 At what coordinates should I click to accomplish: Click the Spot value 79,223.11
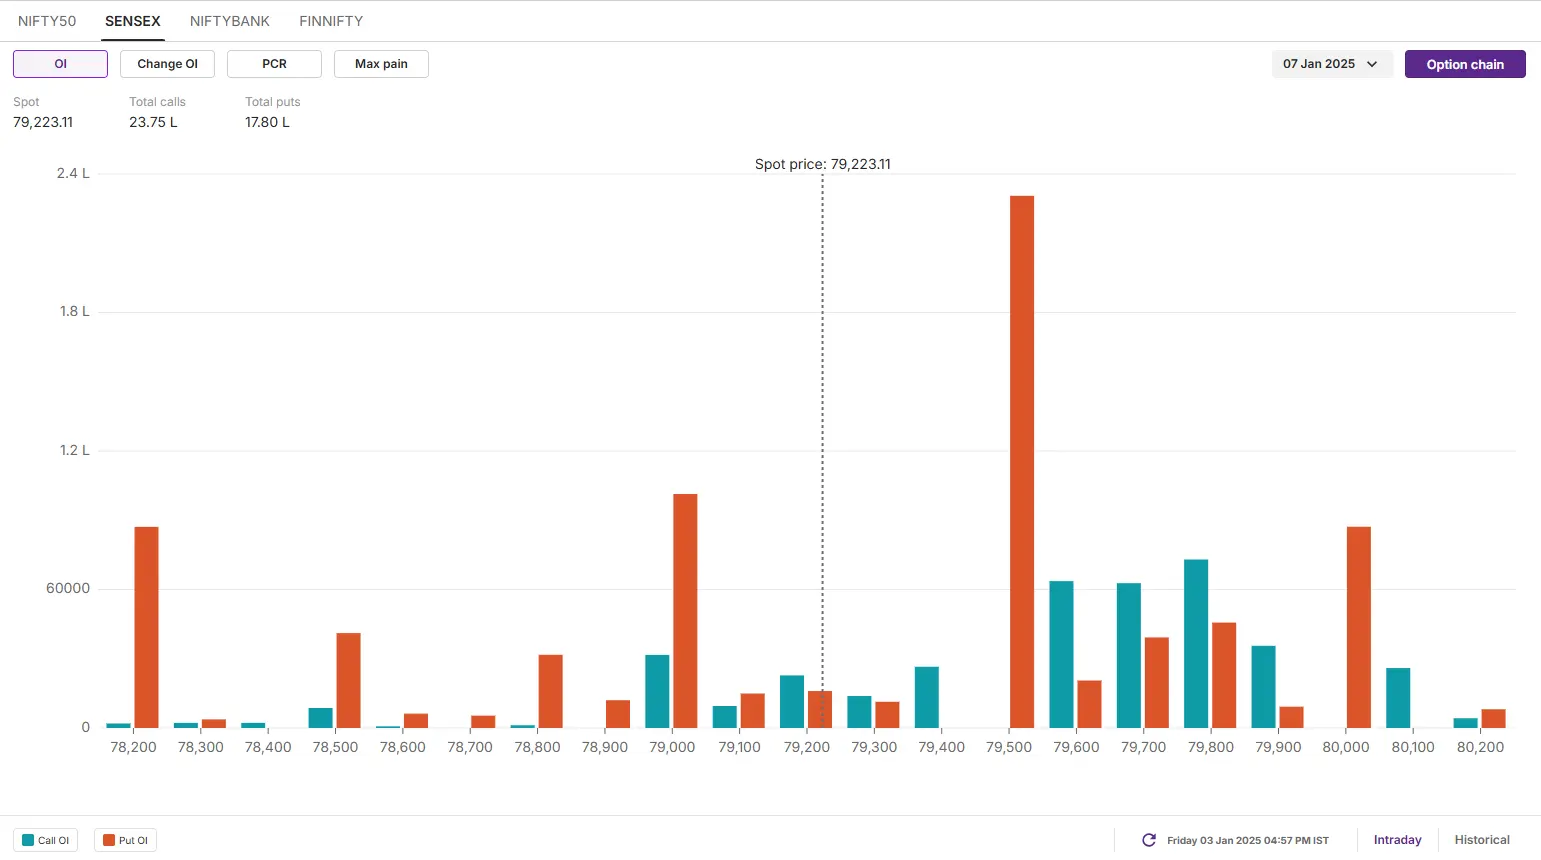43,122
